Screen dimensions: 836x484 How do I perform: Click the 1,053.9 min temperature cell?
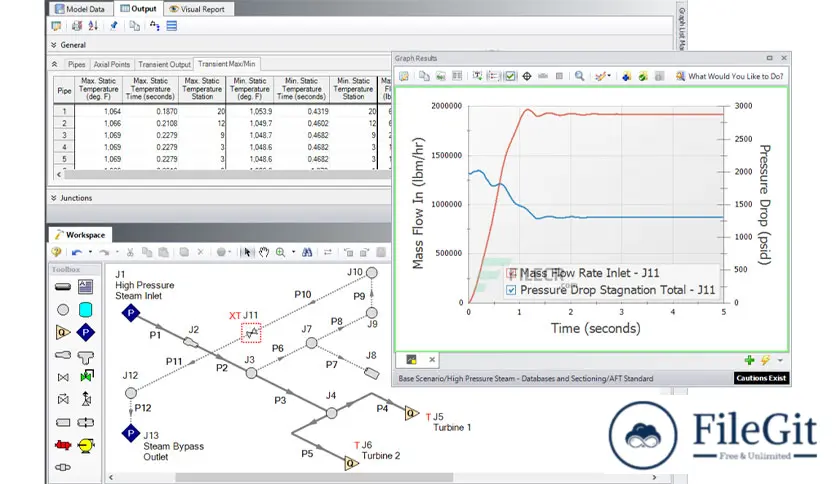click(x=250, y=111)
